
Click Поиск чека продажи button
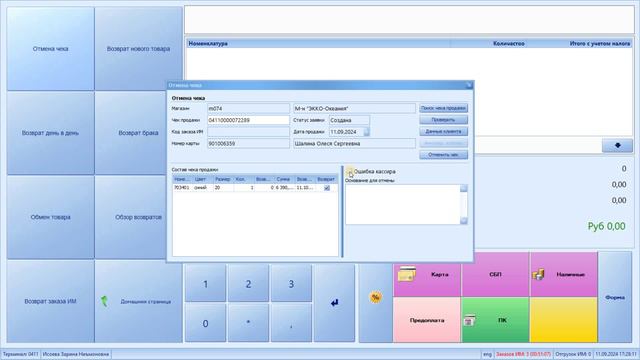[443, 108]
